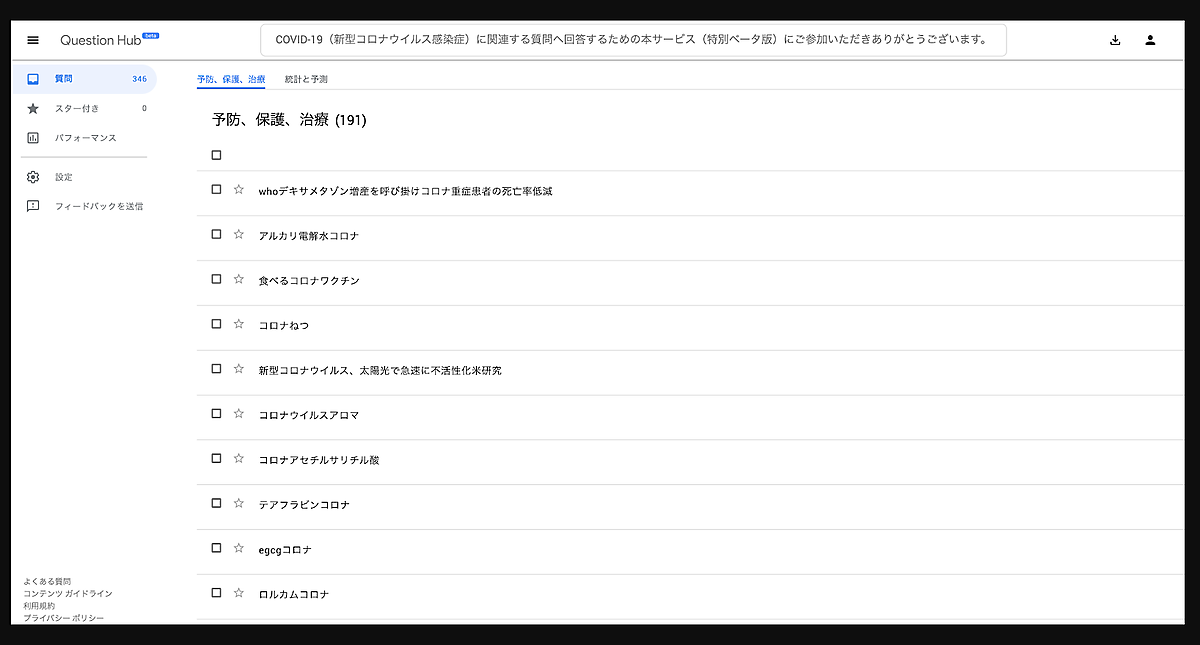Switch to the 予防、保護、治療 tab
The height and width of the screenshot is (645, 1200).
click(231, 78)
